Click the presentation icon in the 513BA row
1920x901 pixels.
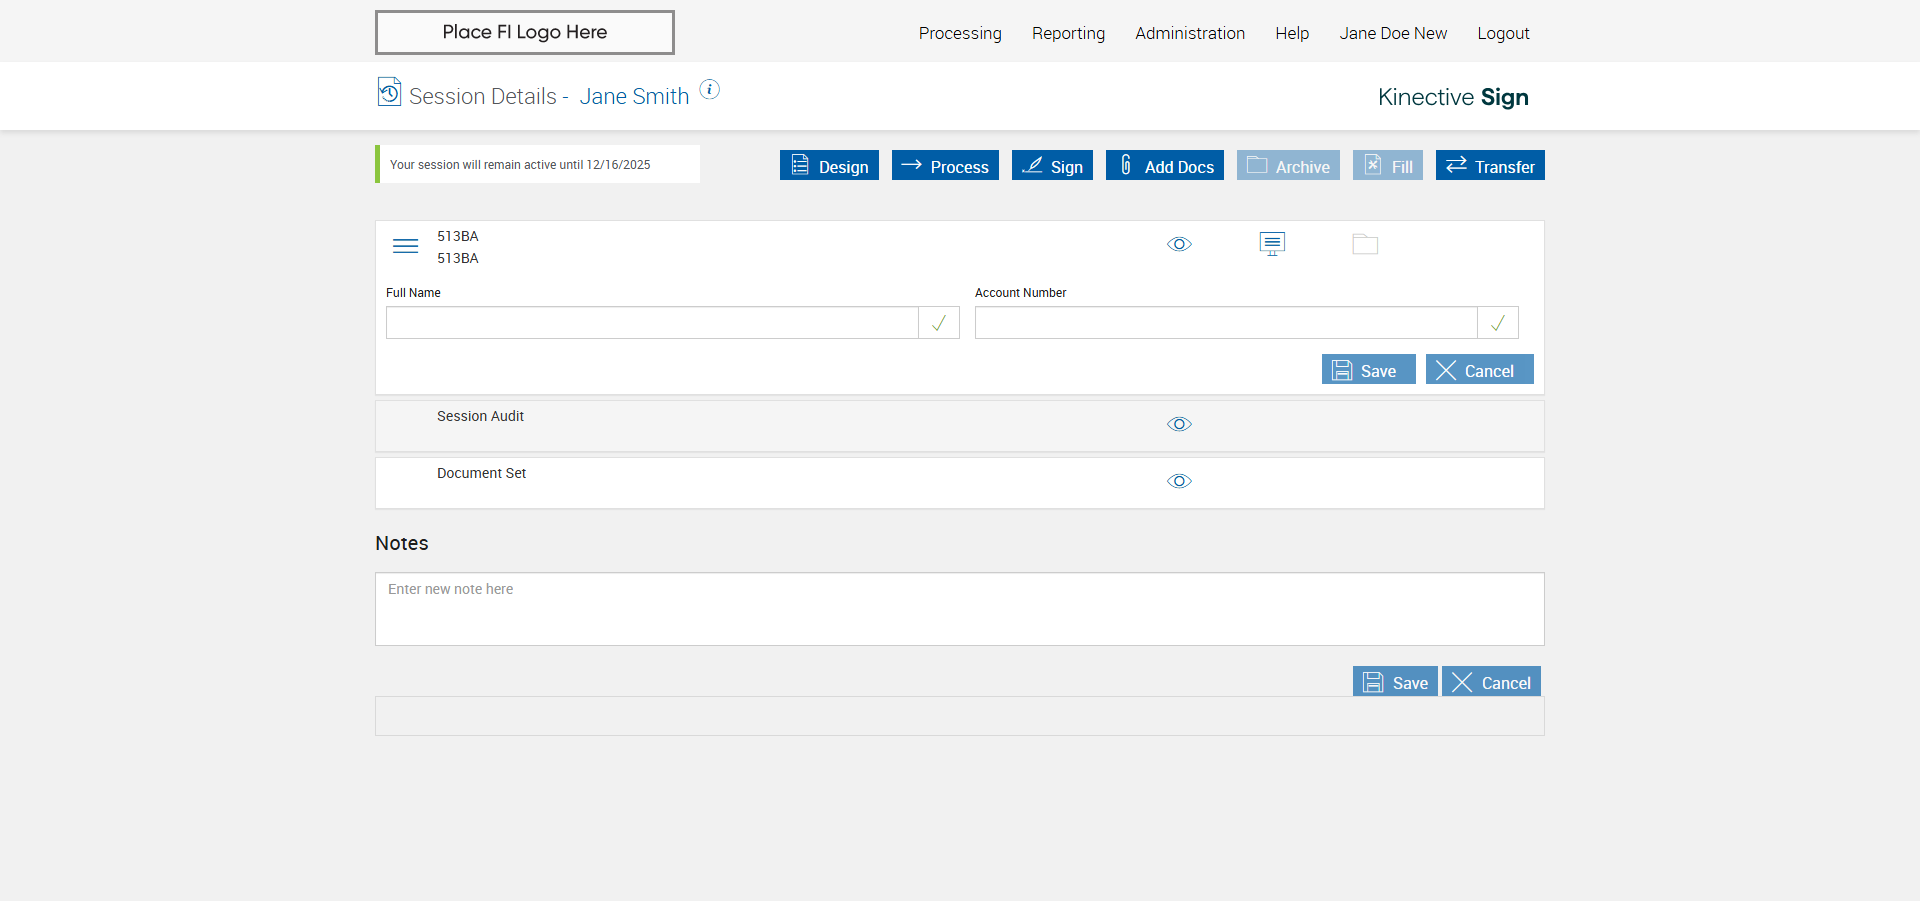click(1272, 244)
